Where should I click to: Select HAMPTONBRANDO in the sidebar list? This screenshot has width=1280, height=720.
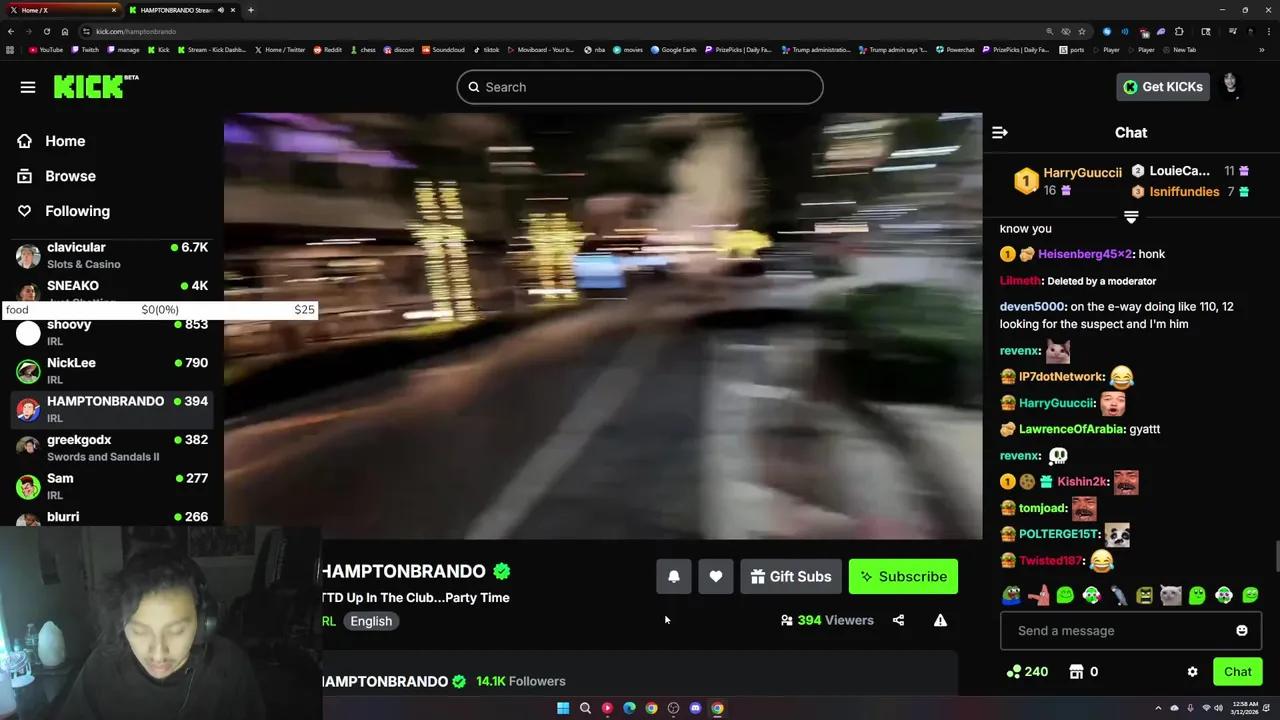[112, 409]
